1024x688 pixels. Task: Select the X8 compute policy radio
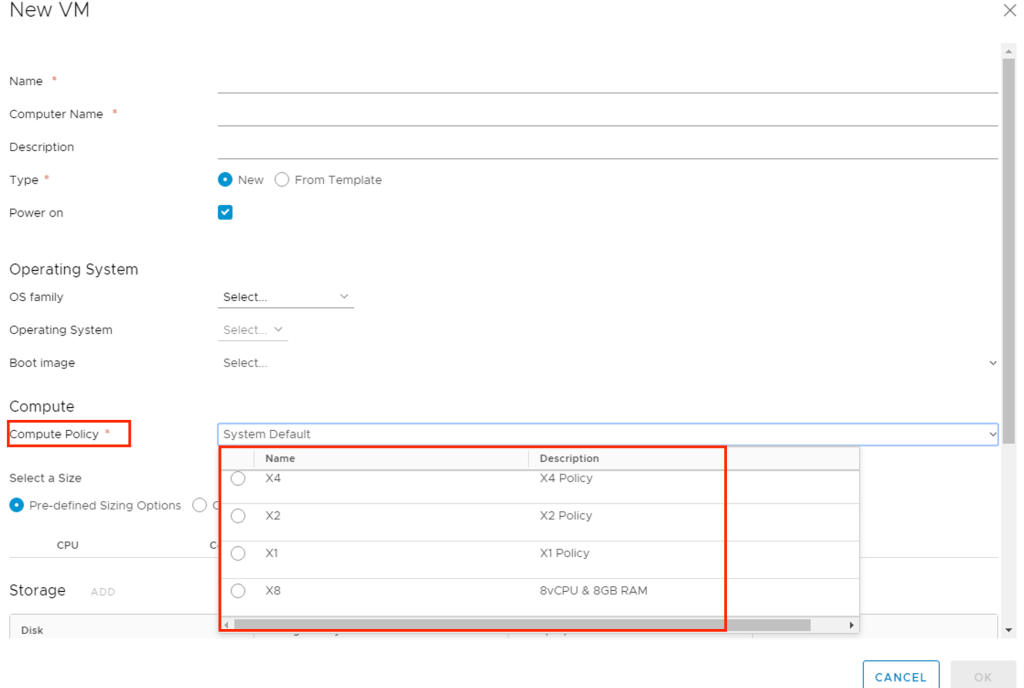tap(238, 591)
